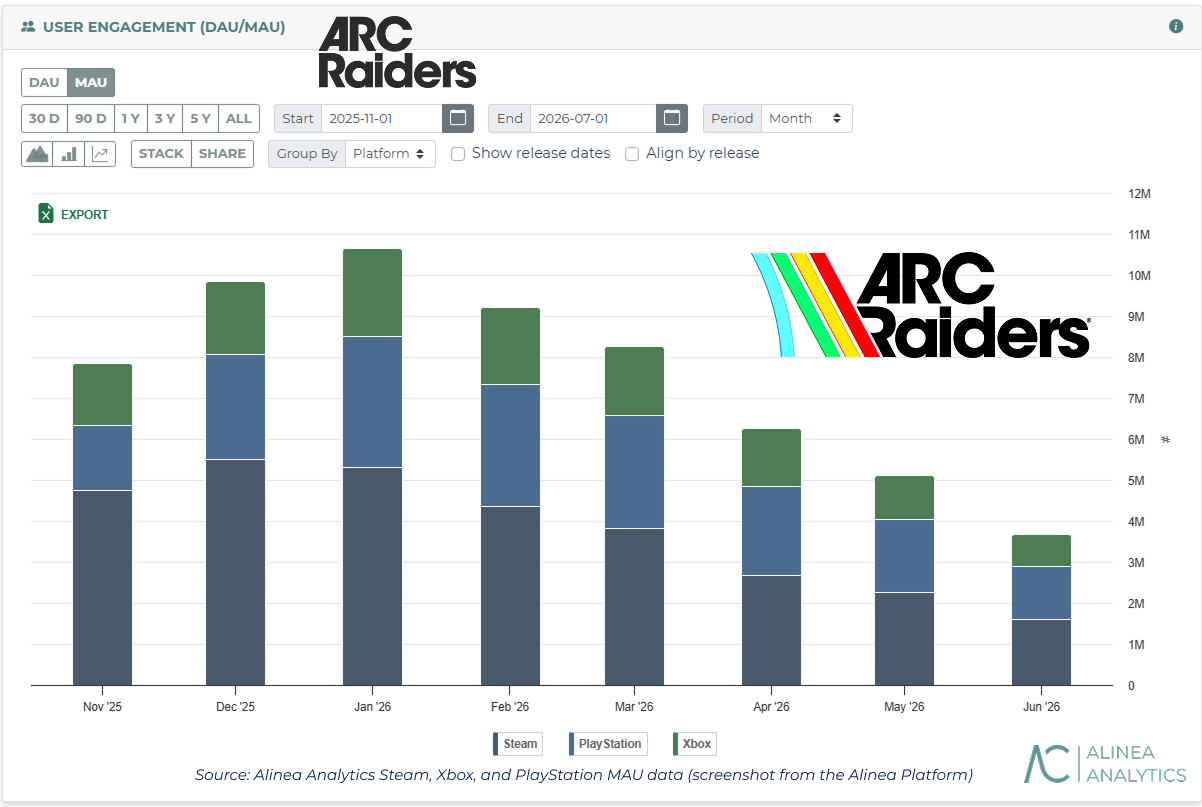Screen dimensions: 1202x807
Task: Click the STACK button
Action: (161, 154)
